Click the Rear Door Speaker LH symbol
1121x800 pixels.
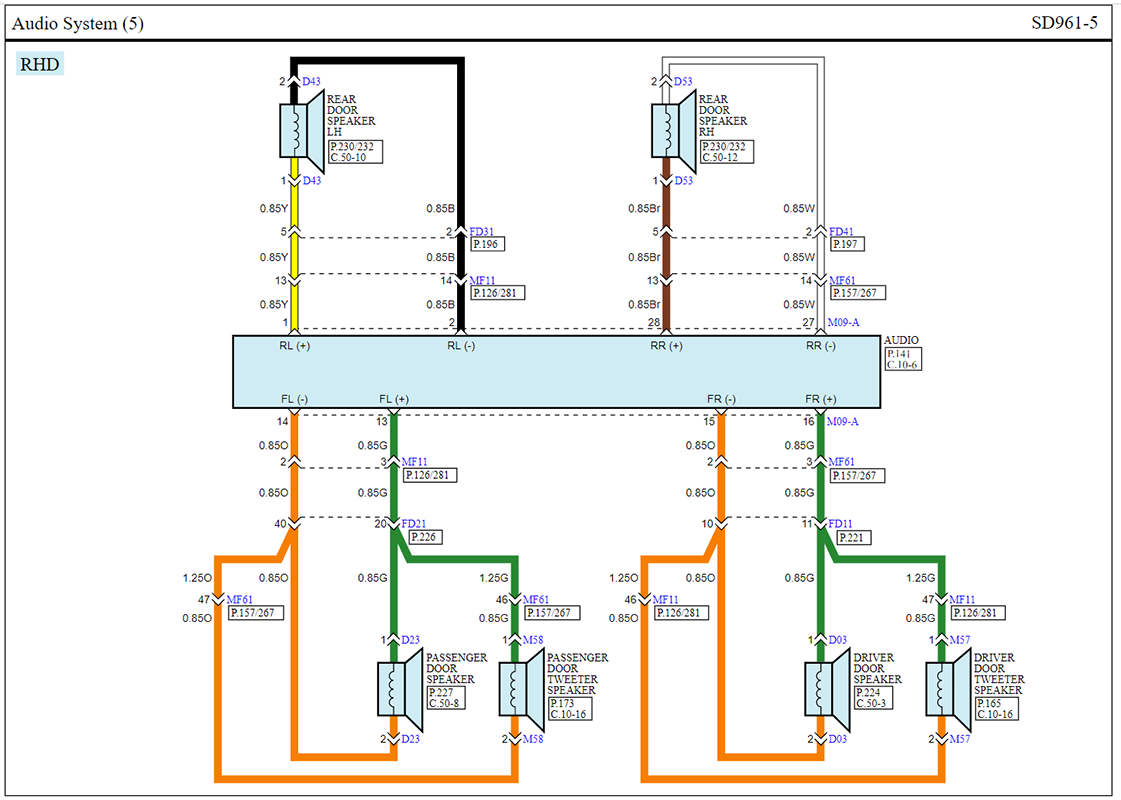[x=302, y=131]
